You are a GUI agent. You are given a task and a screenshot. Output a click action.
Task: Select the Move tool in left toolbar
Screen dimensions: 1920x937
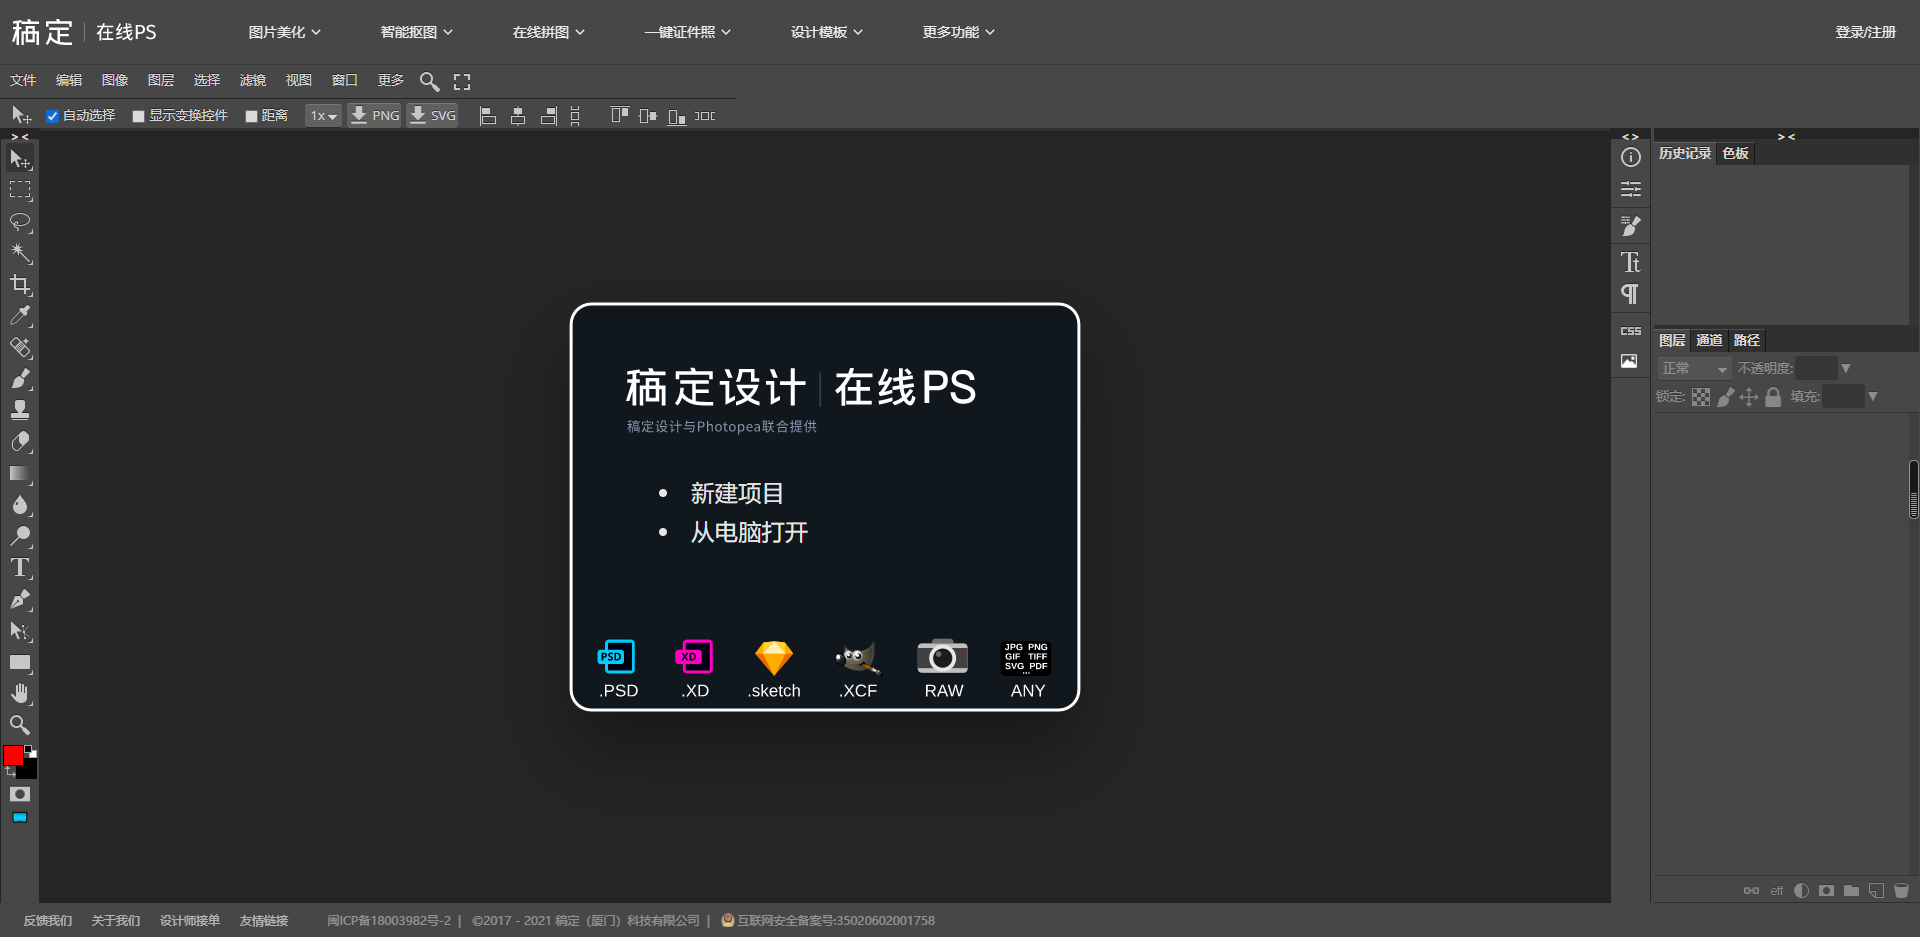point(20,159)
